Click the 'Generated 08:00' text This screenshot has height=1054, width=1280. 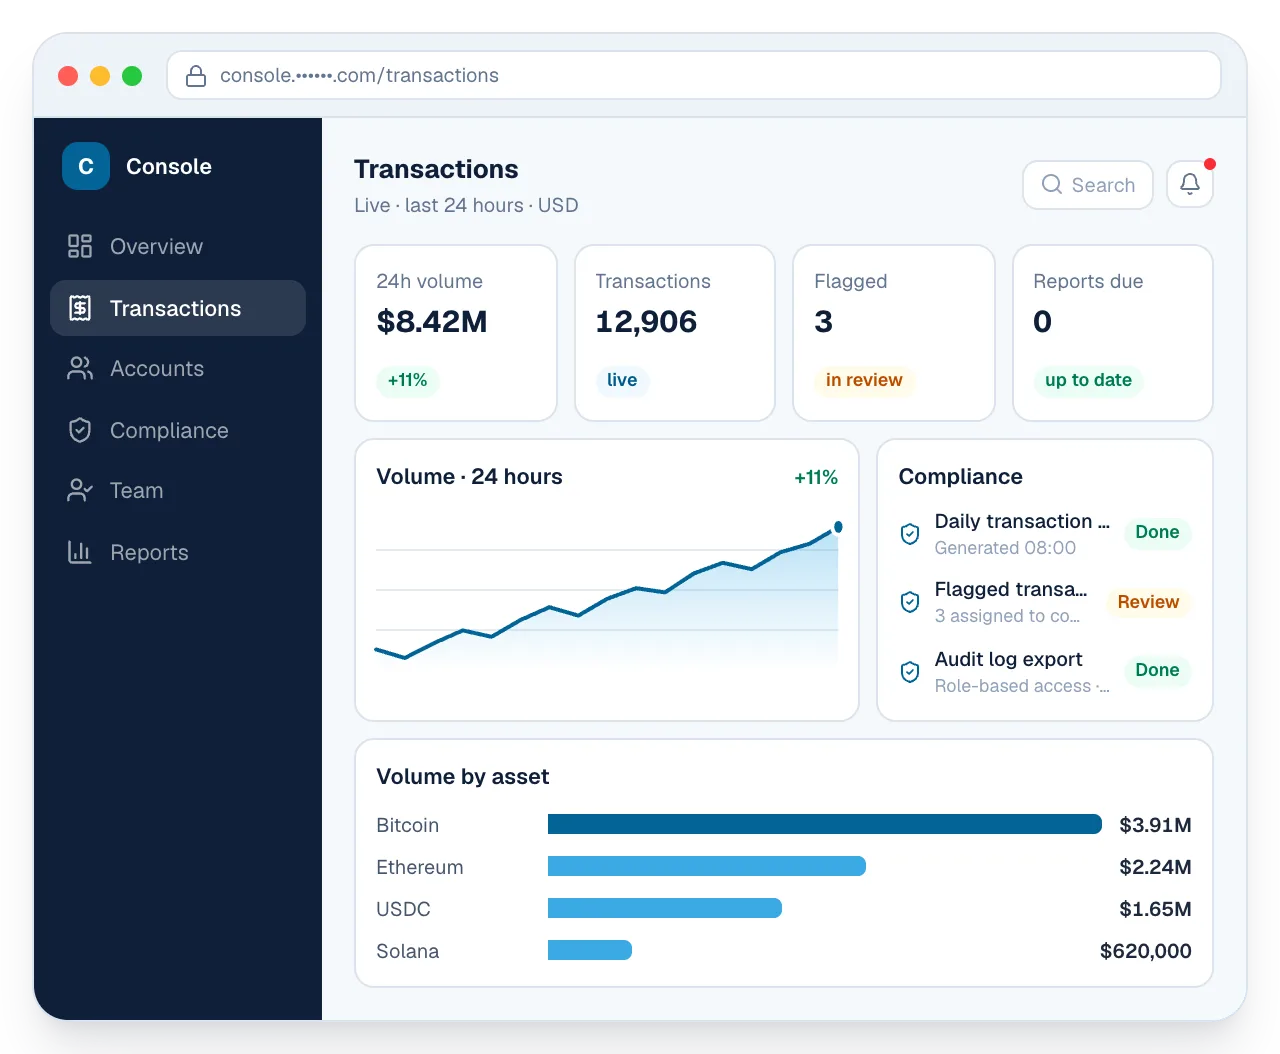pyautogui.click(x=1005, y=548)
